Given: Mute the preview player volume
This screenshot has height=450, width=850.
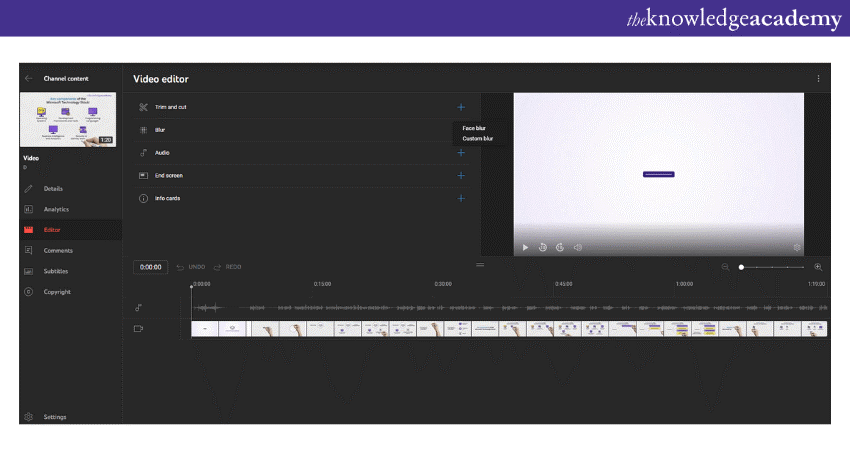Looking at the screenshot, I should click(577, 247).
